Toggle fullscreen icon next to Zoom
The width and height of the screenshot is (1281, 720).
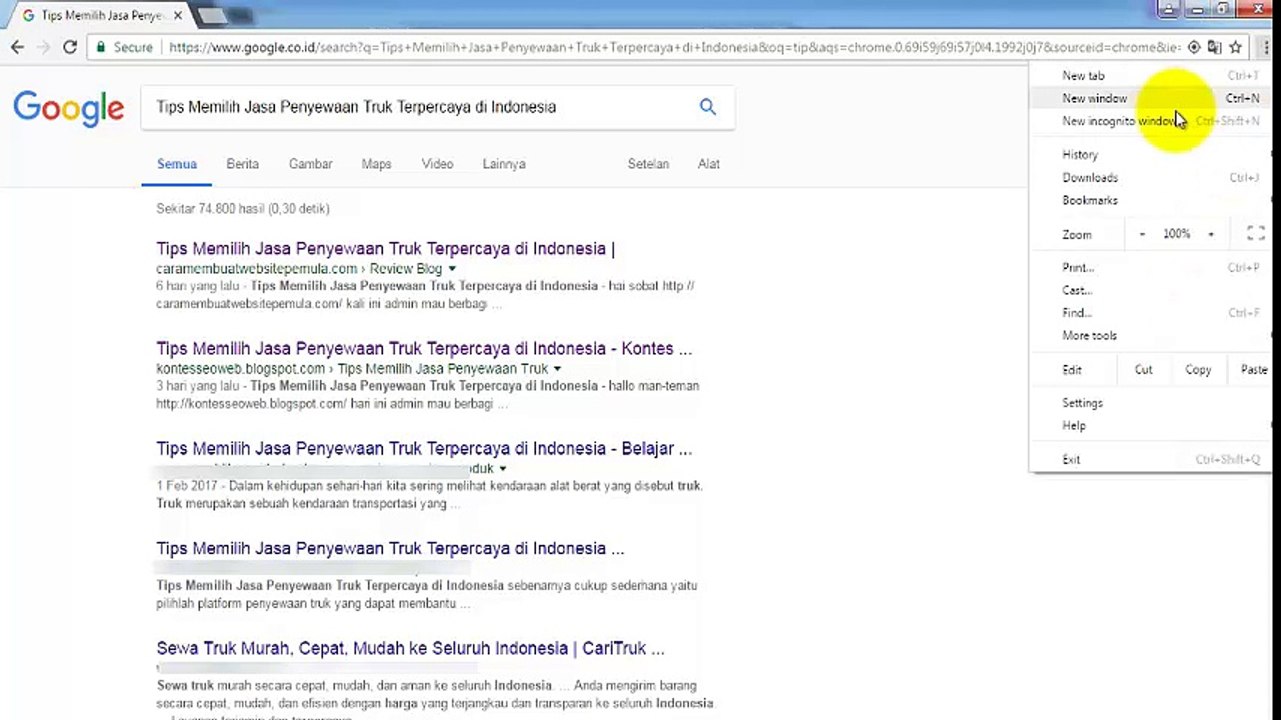[x=1256, y=234]
